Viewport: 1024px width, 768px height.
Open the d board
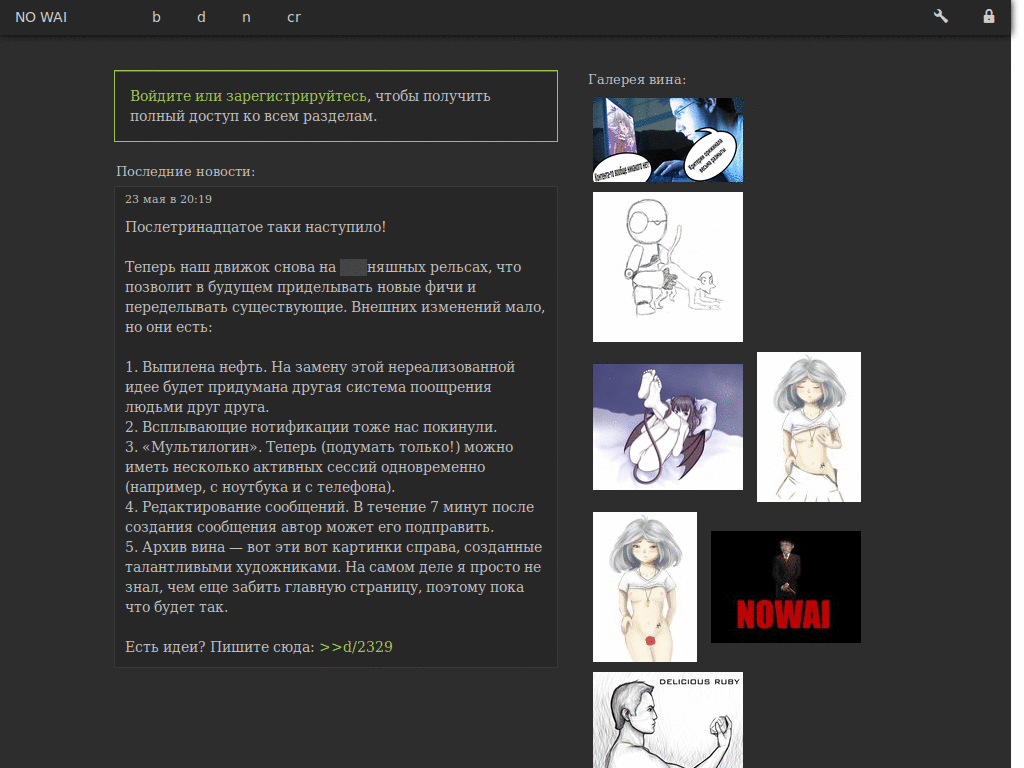coord(201,17)
